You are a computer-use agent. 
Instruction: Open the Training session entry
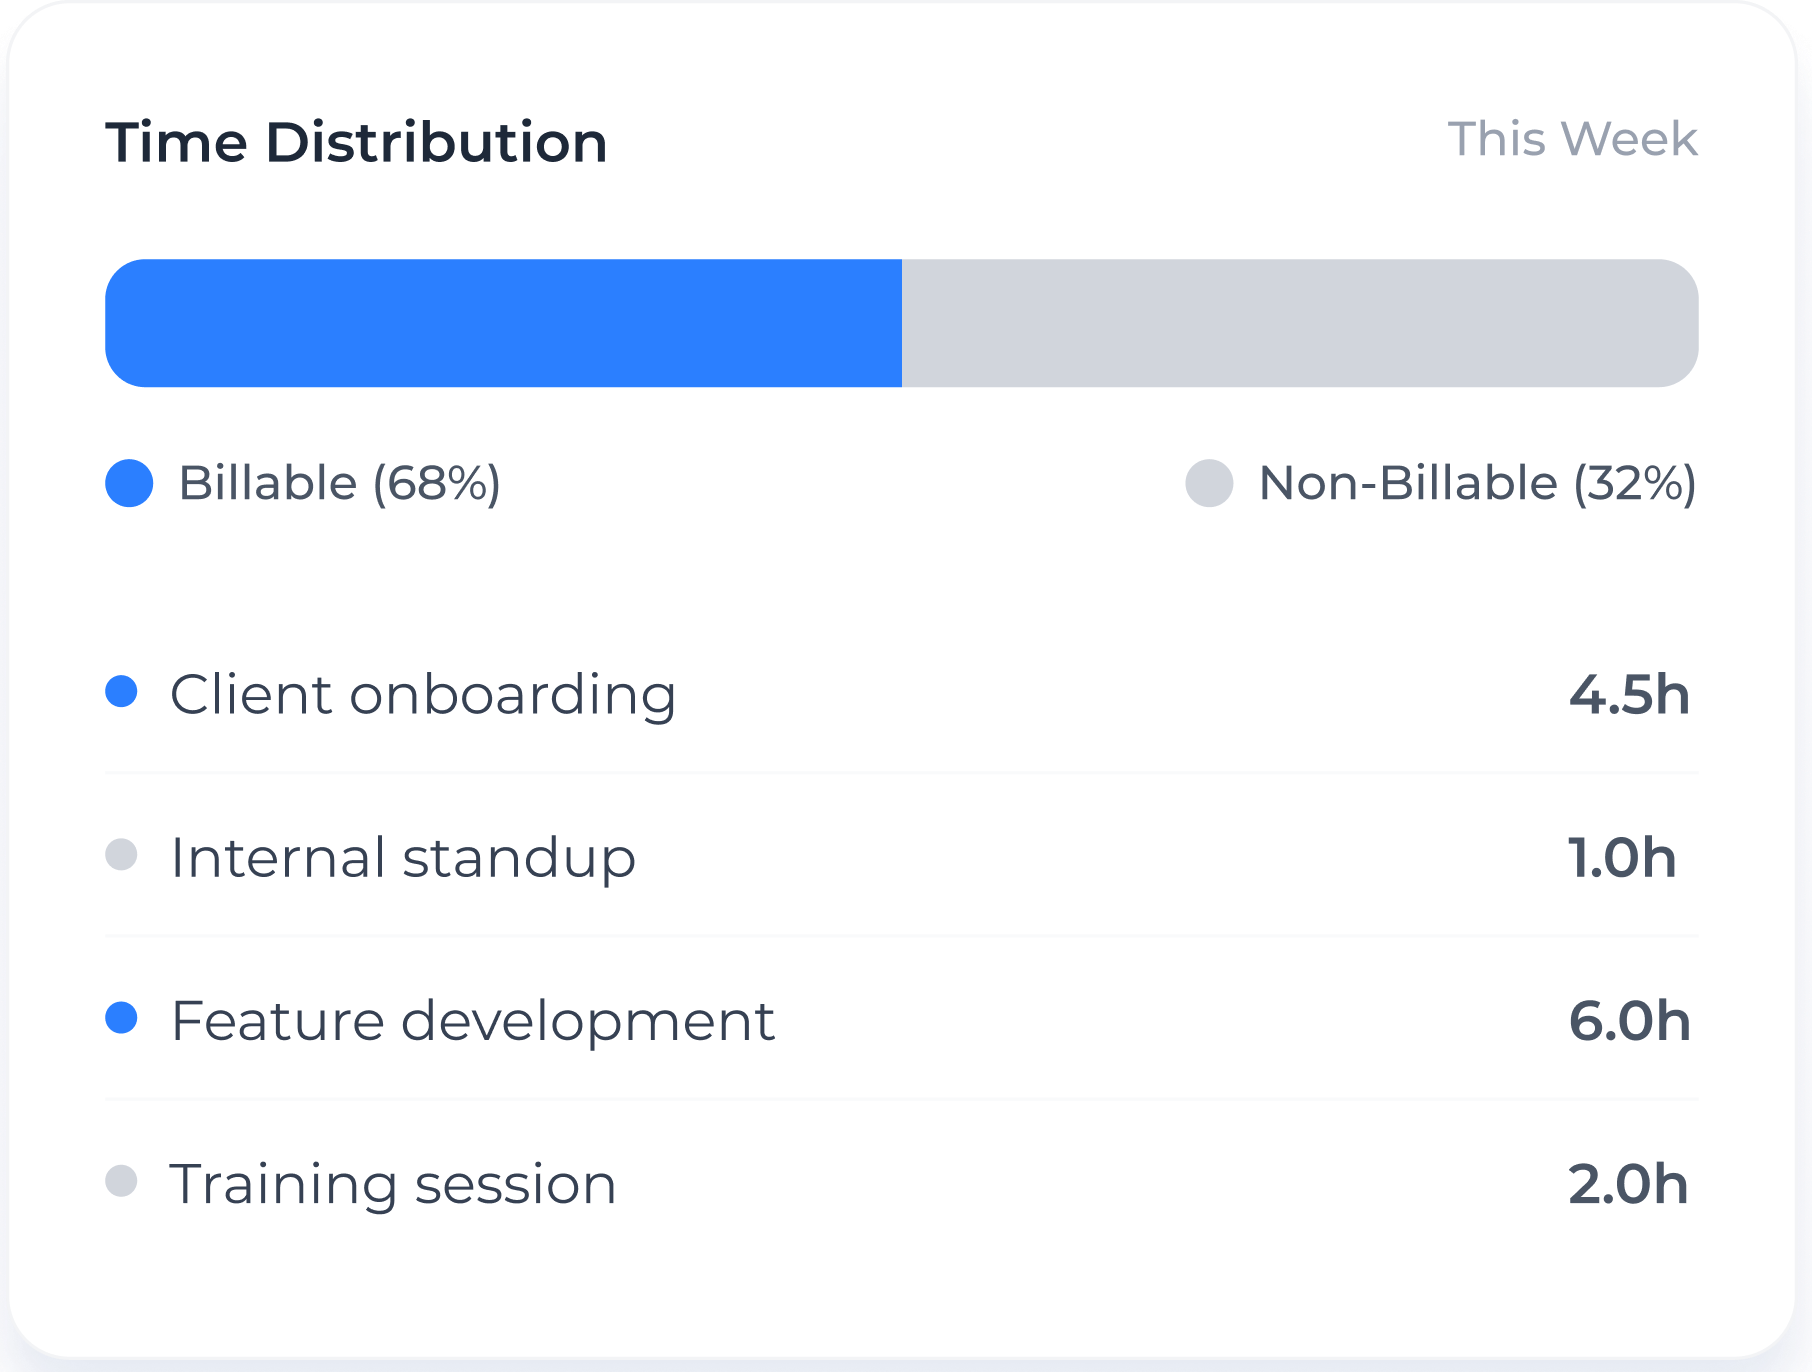393,1184
